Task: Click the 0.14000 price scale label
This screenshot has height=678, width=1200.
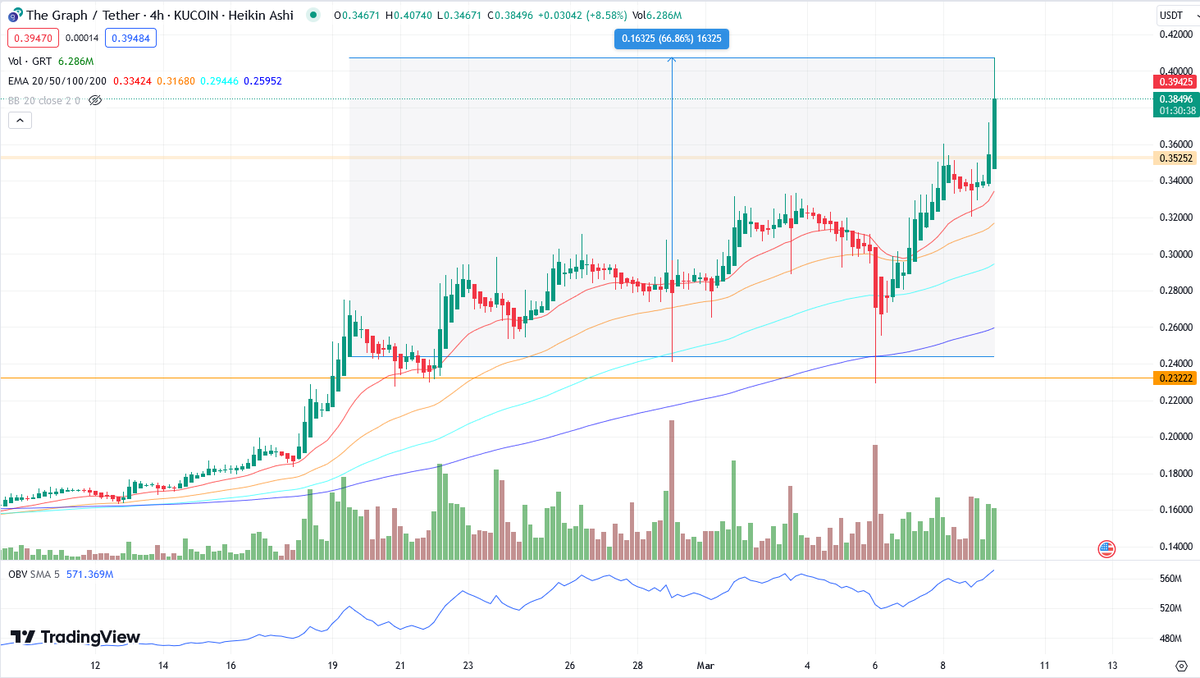Action: point(1176,547)
